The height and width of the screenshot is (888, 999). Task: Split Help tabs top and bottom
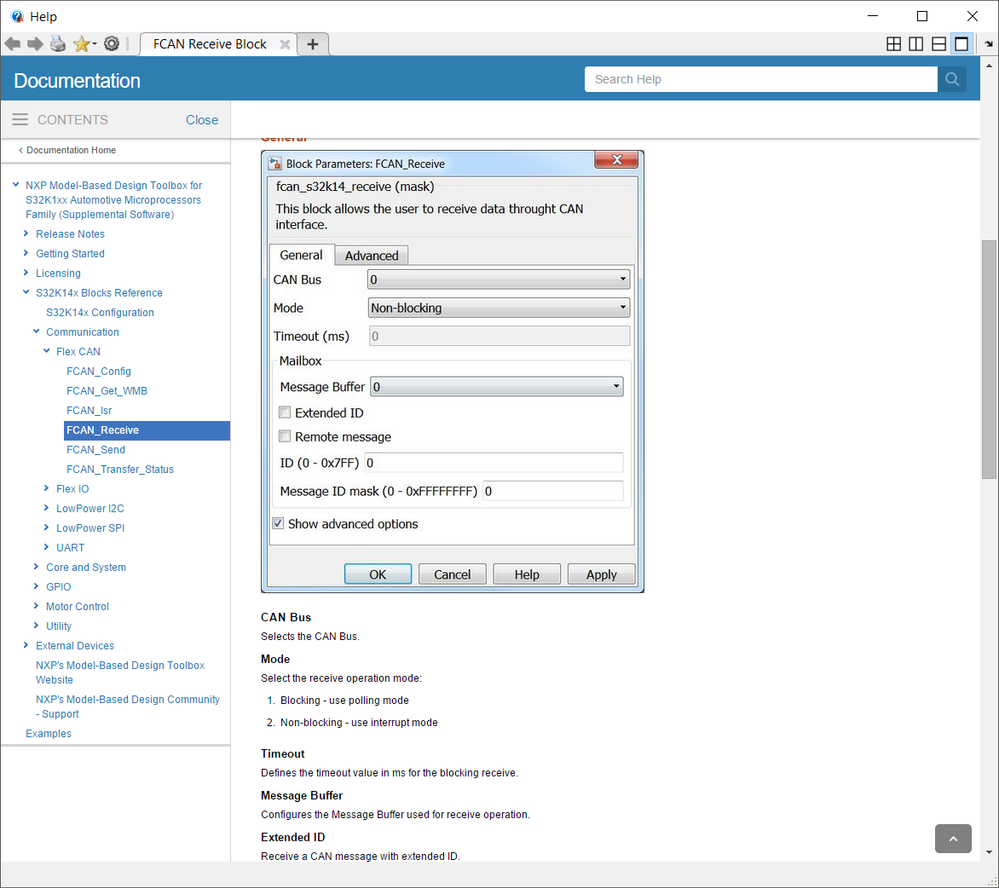pos(938,44)
